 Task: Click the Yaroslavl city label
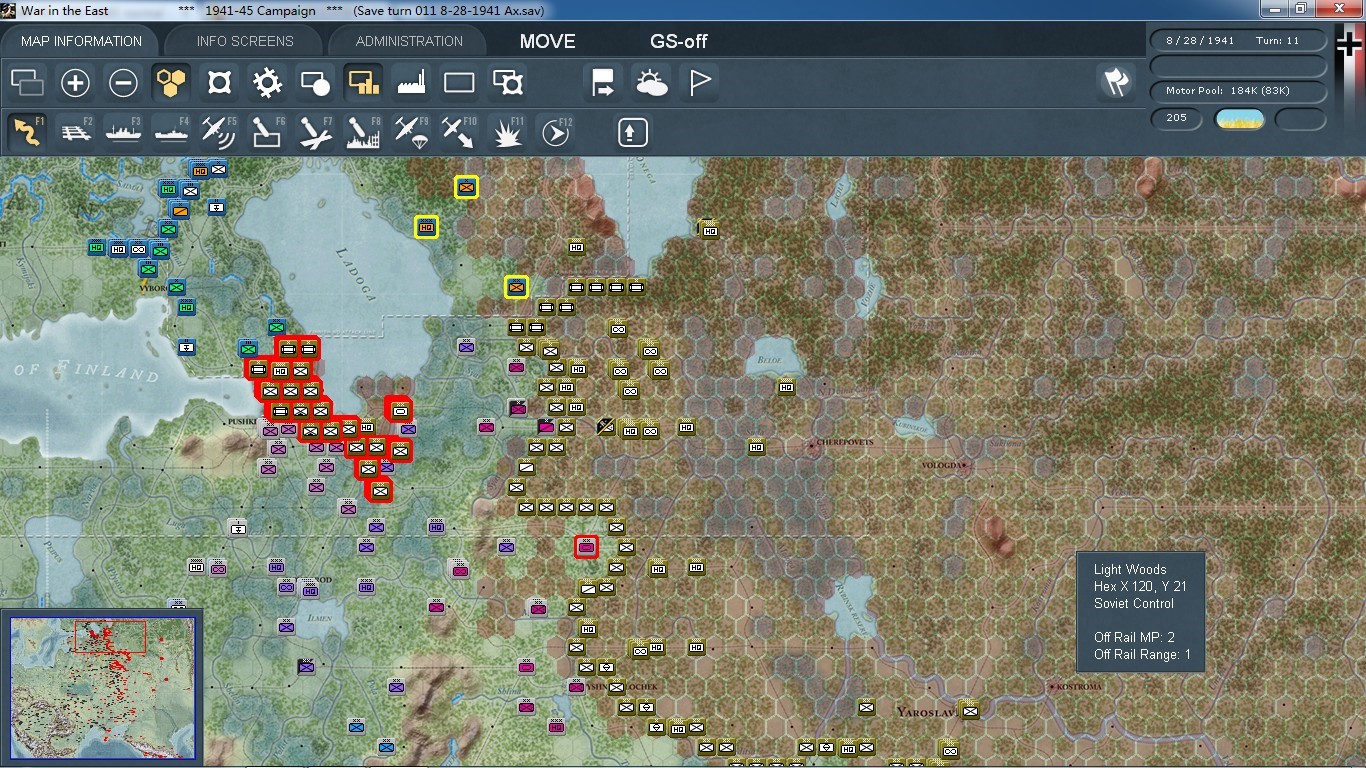coord(926,712)
